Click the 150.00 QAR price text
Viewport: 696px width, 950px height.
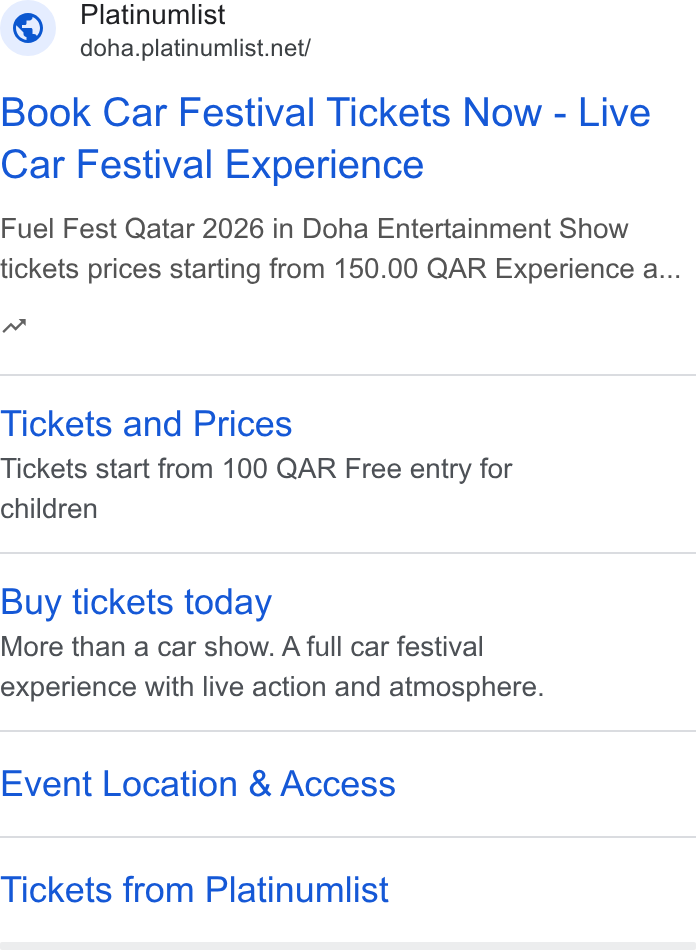410,269
